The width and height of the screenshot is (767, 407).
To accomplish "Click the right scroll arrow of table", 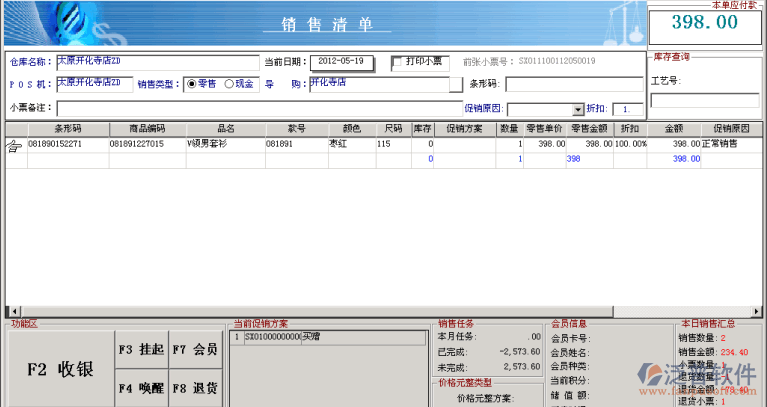I will pos(756,312).
